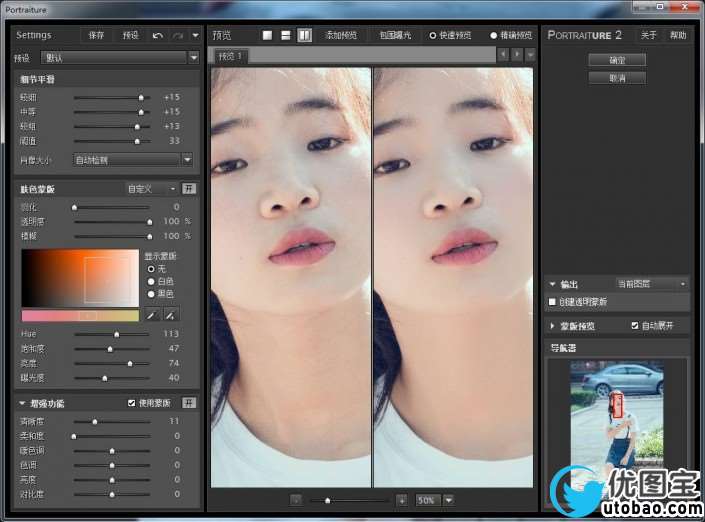Open the 50% zoom level dropdown
705x522 pixels.
pos(449,499)
